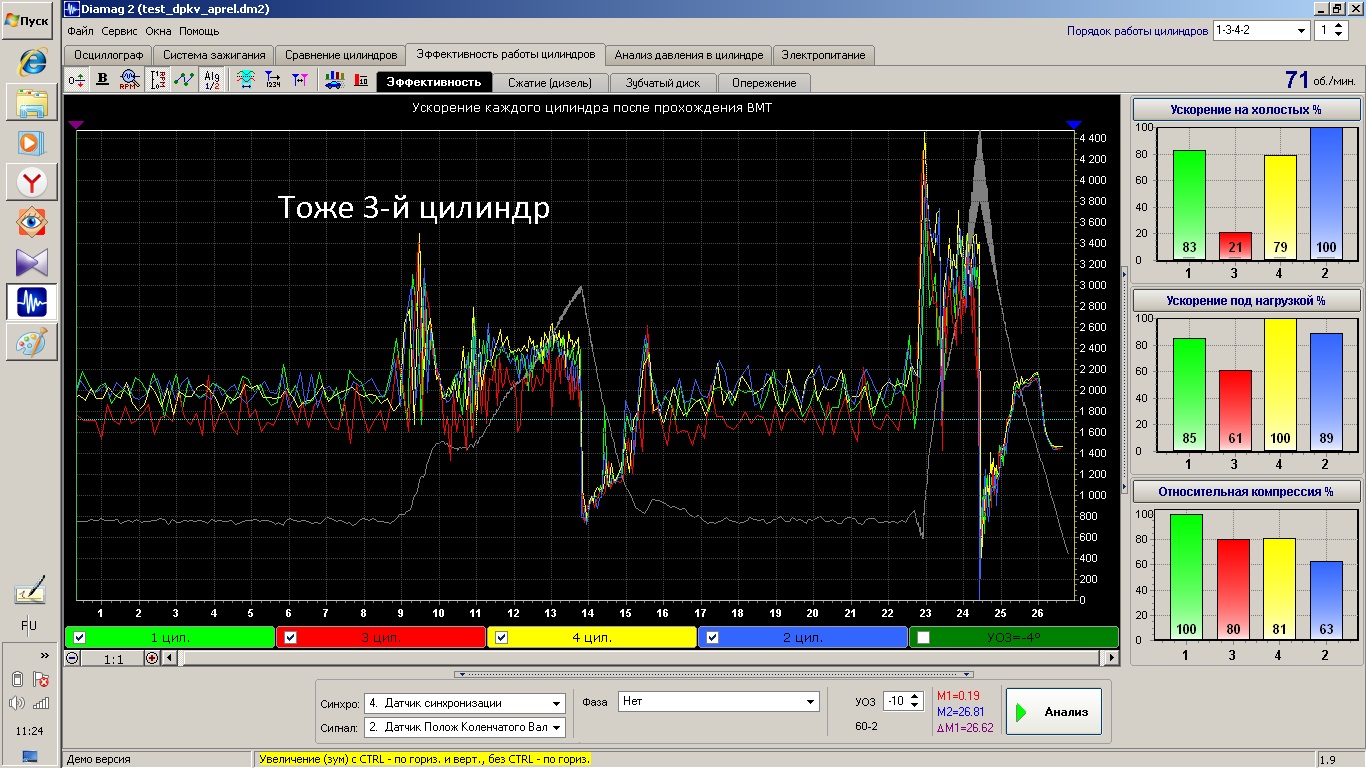Click the zoom in red plus icon
This screenshot has height=768, width=1366.
tap(152, 658)
